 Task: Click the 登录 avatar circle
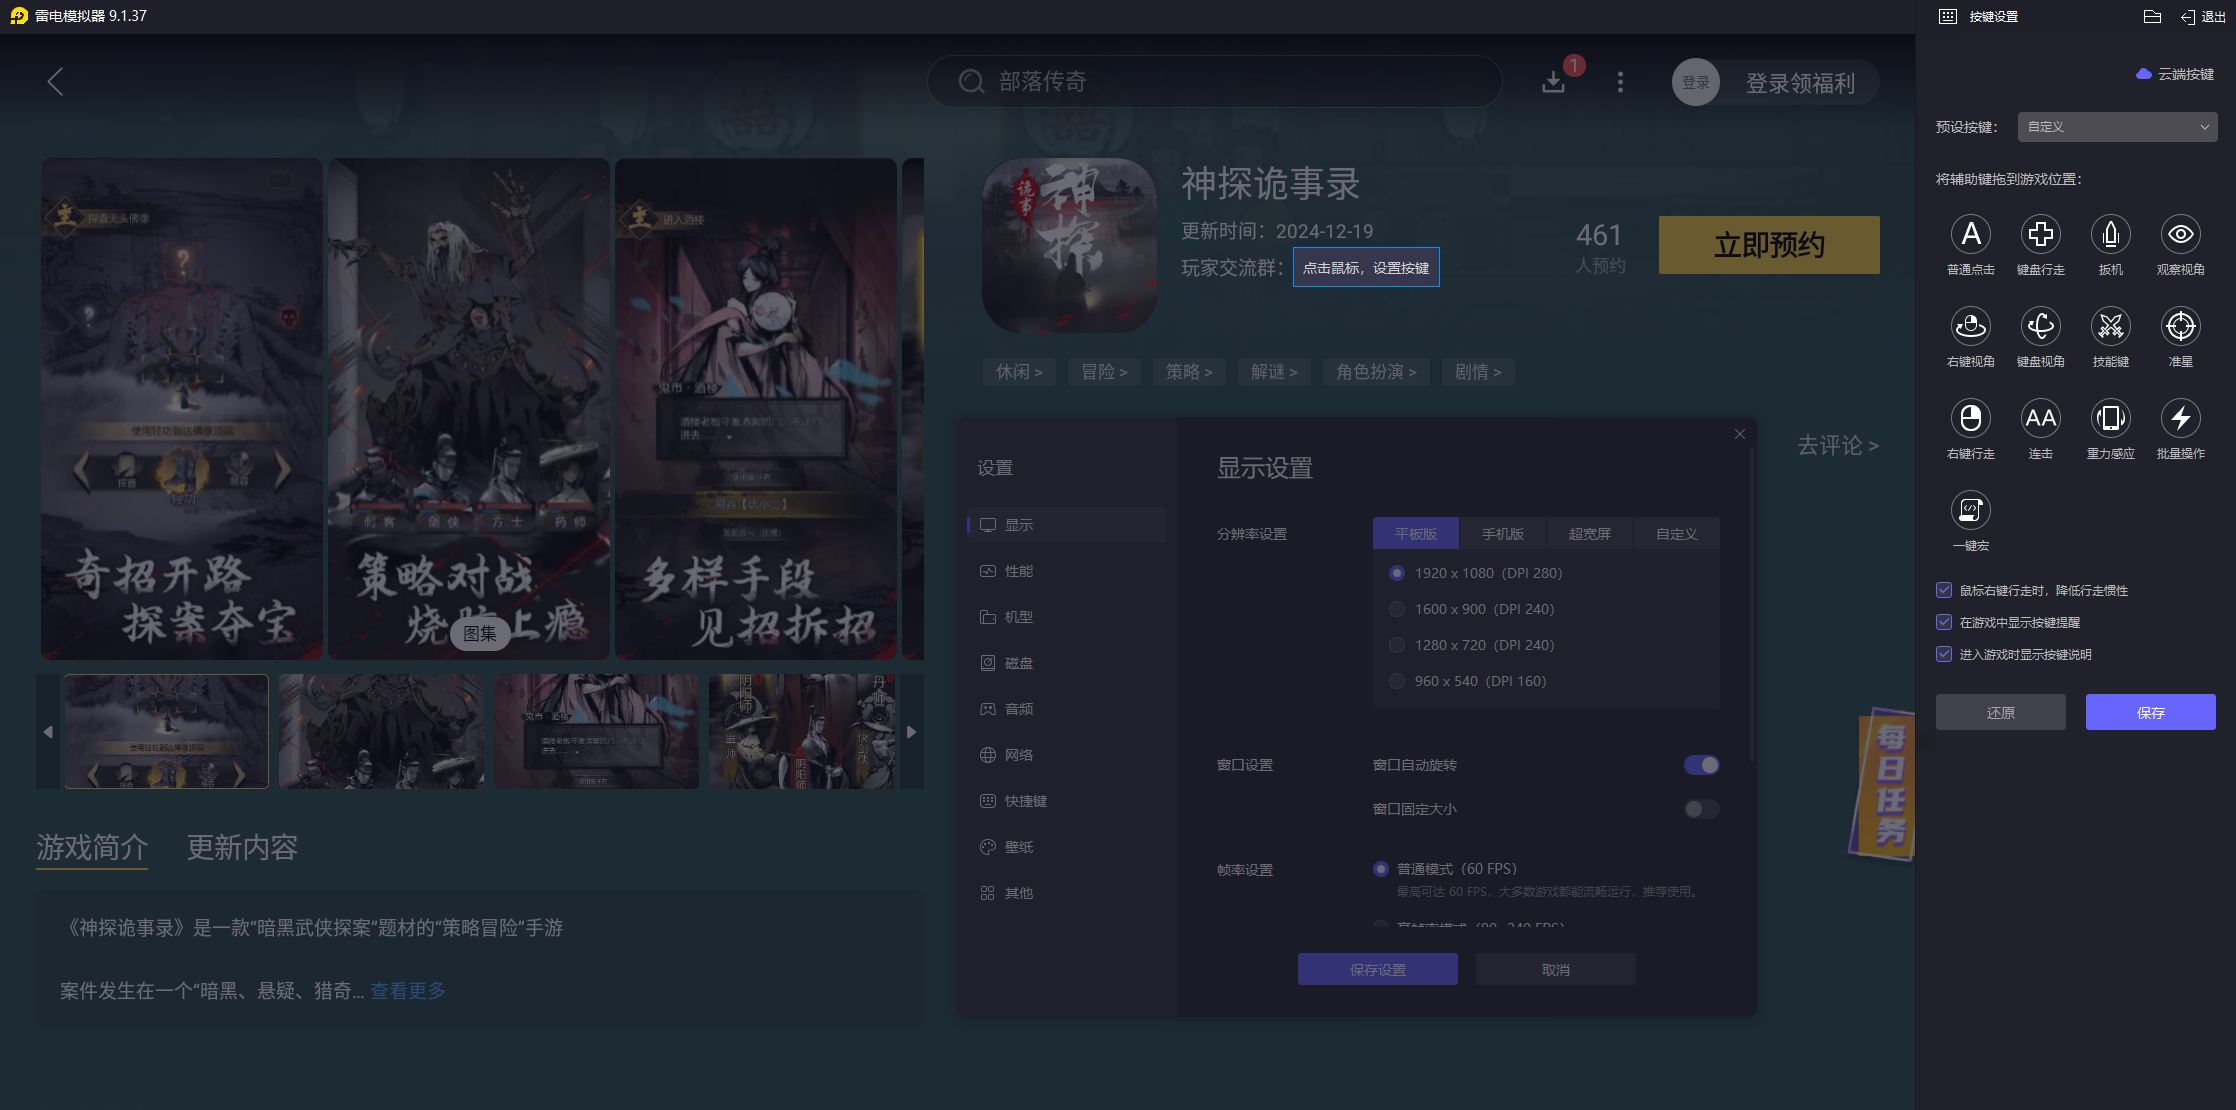[x=1695, y=82]
